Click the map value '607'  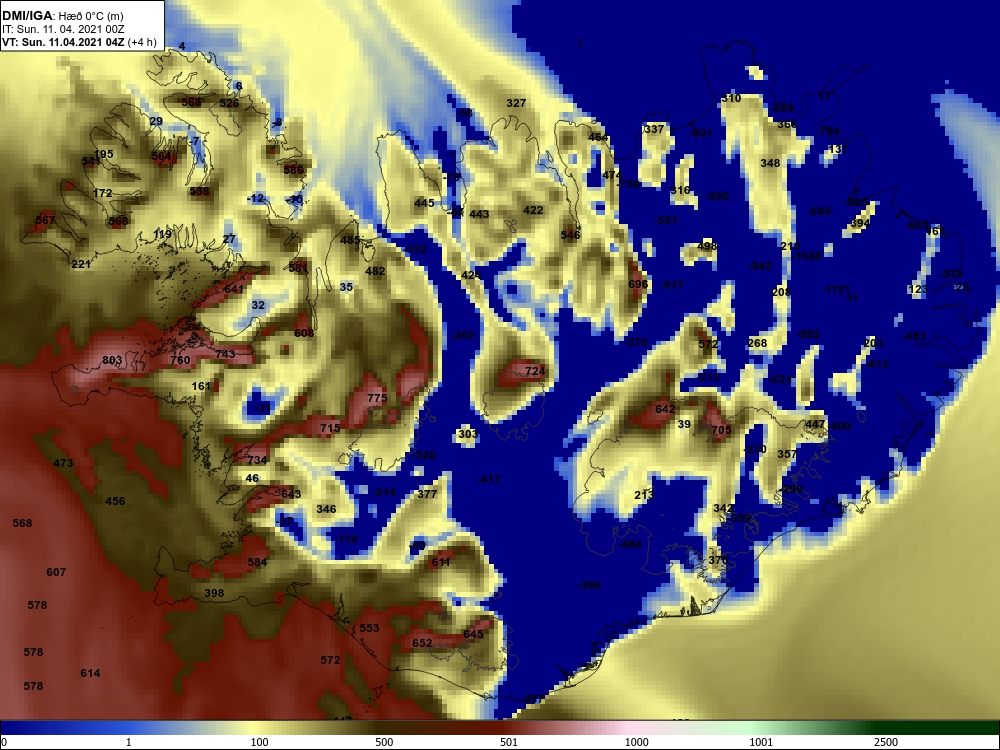56,572
